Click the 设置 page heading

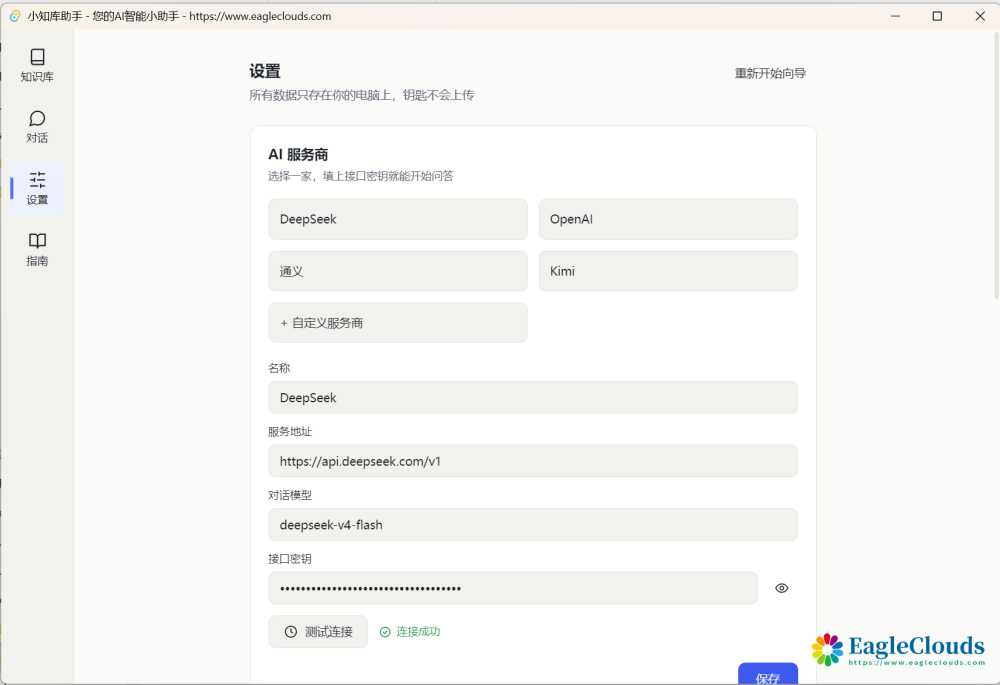pyautogui.click(x=265, y=71)
